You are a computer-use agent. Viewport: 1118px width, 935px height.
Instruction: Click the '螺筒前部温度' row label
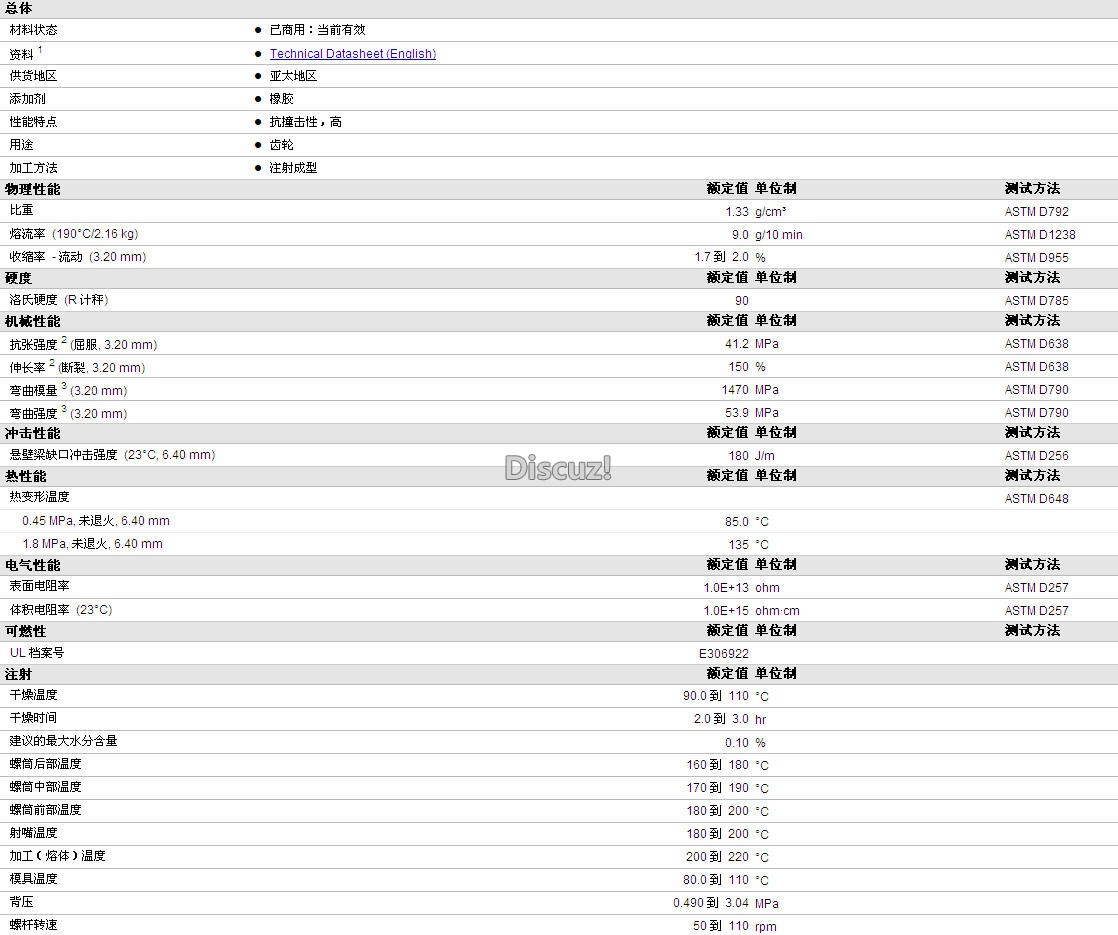pyautogui.click(x=46, y=809)
